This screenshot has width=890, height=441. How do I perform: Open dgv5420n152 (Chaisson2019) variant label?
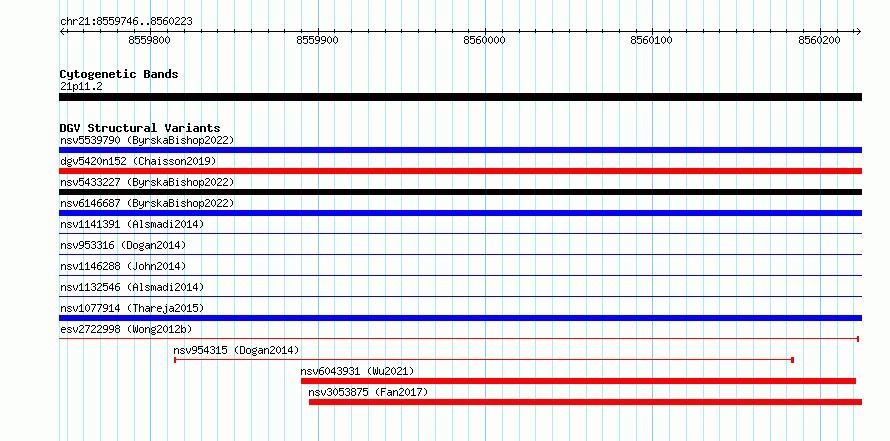click(138, 161)
